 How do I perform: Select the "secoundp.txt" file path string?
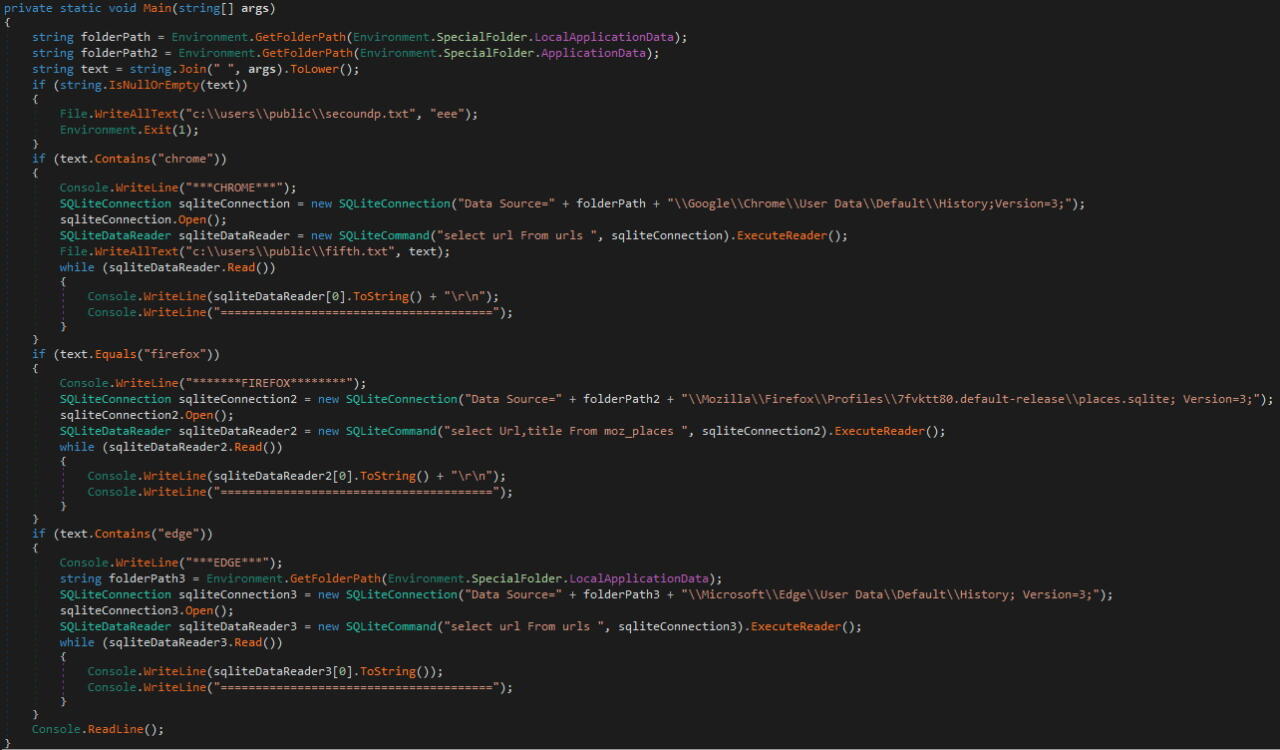(299, 114)
